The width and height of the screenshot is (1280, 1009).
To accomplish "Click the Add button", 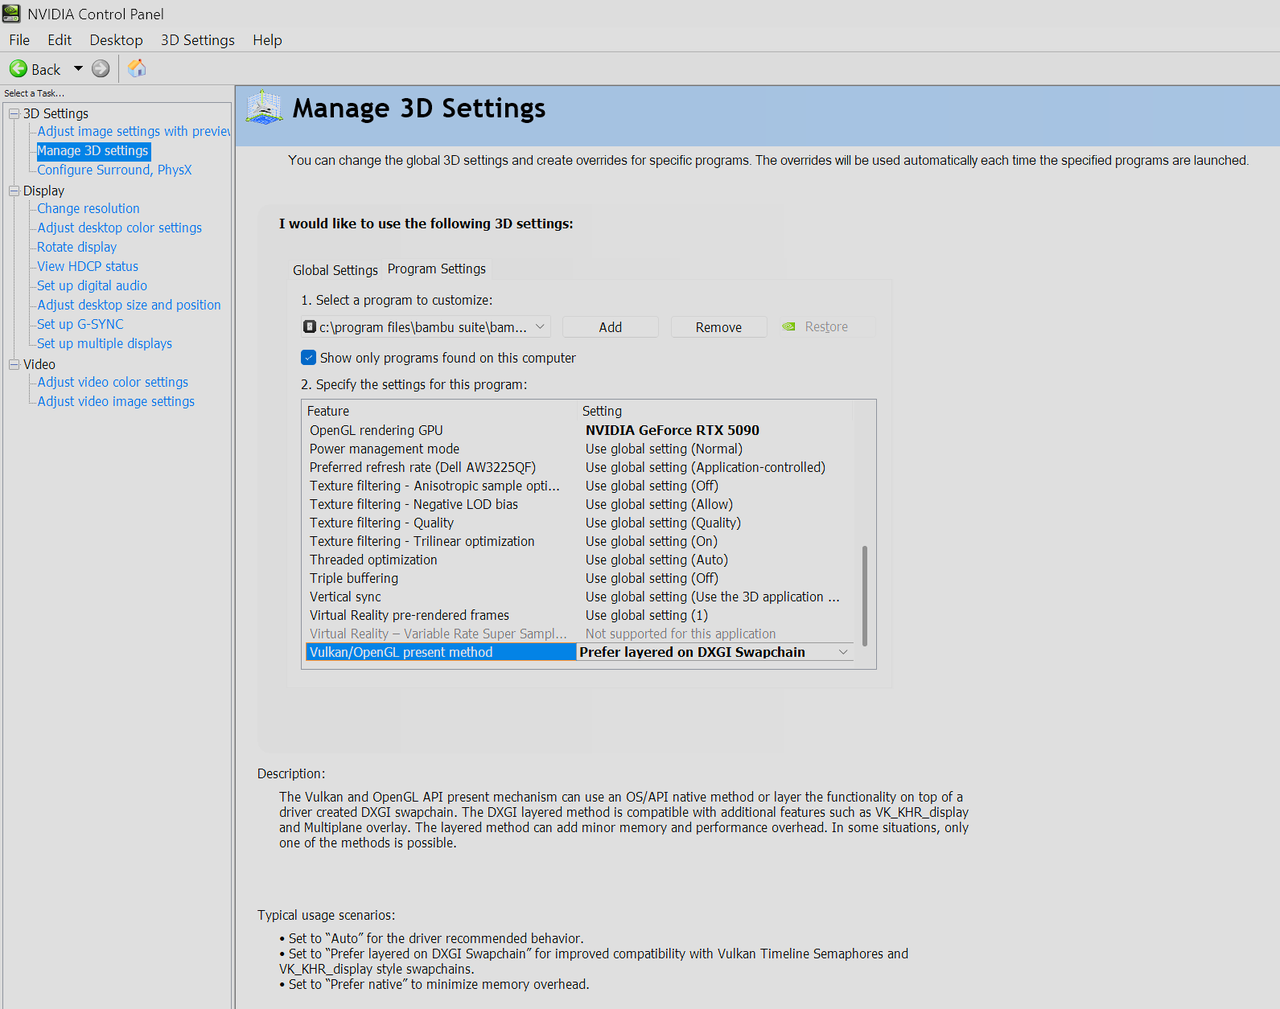I will [x=610, y=327].
